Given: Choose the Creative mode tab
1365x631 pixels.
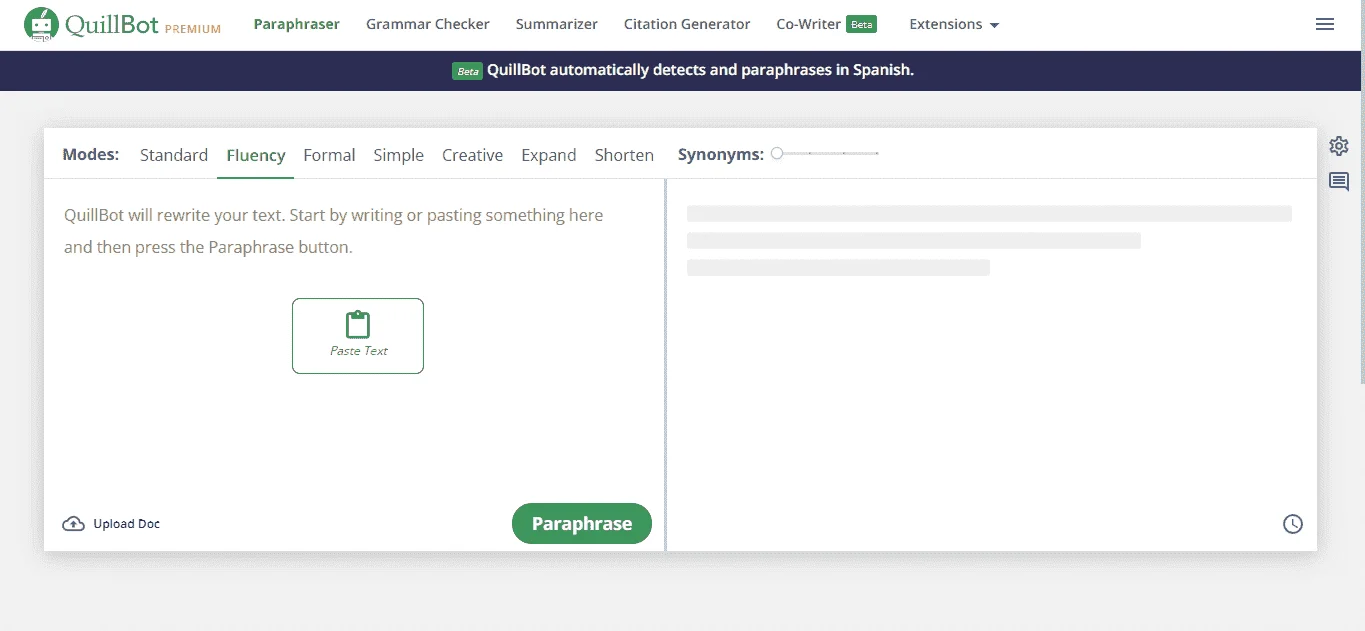Looking at the screenshot, I should click(x=473, y=155).
